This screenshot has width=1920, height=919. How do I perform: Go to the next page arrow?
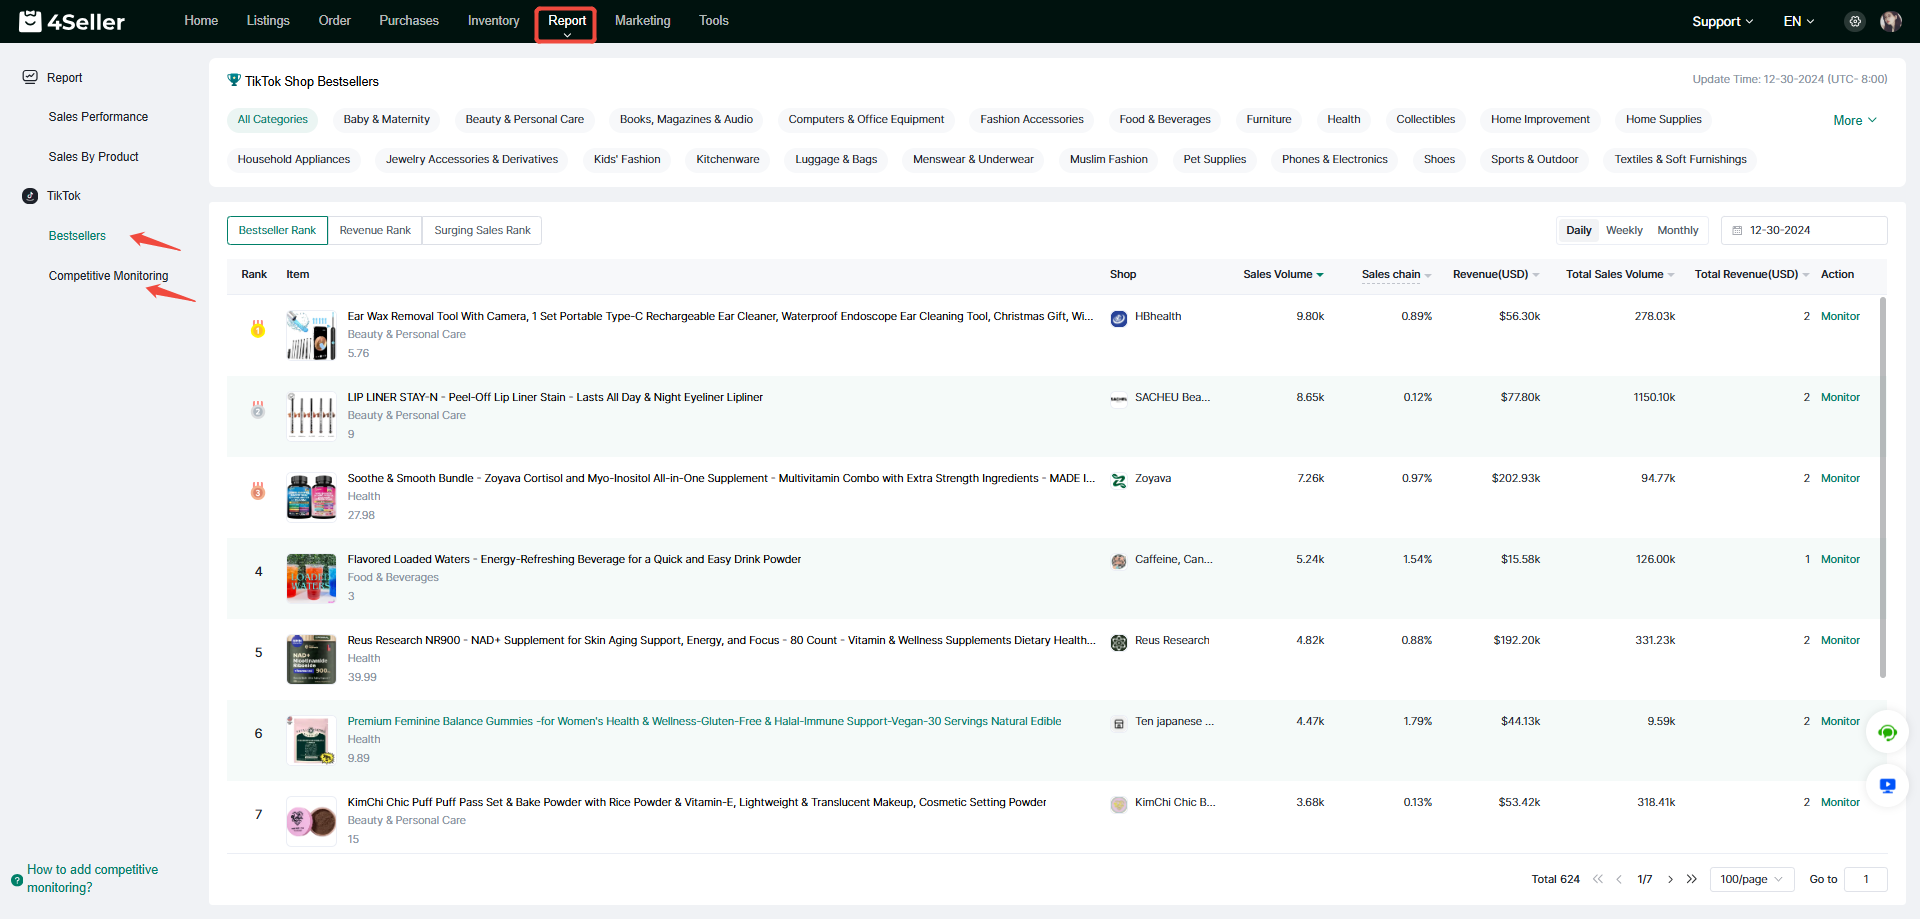pos(1670,879)
